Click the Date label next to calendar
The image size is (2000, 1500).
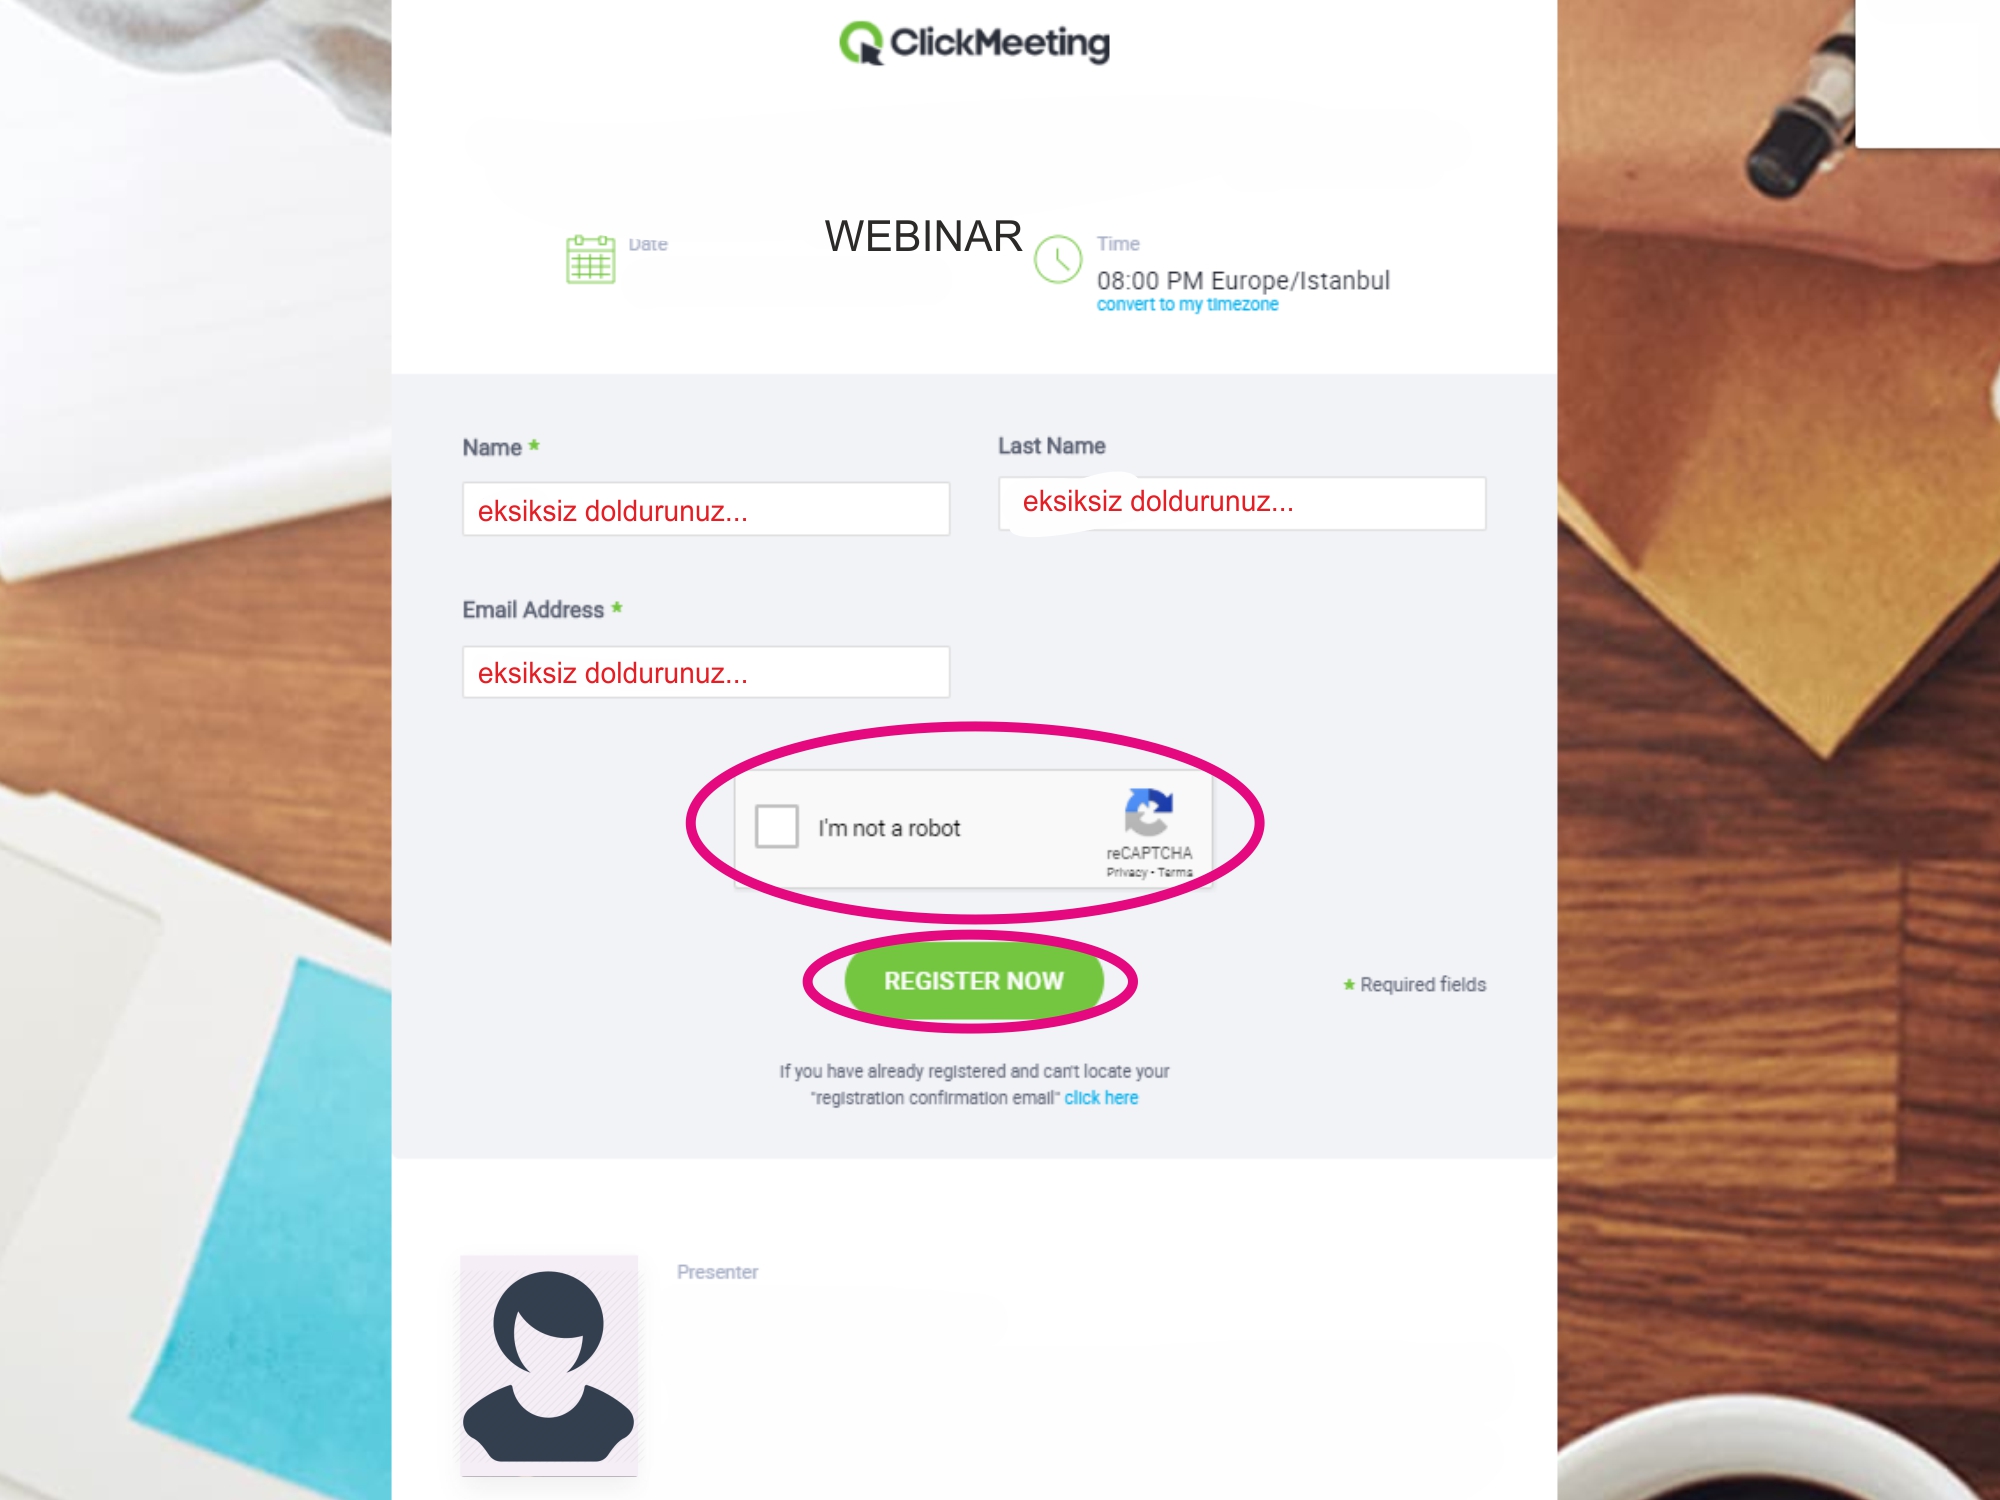pyautogui.click(x=648, y=244)
